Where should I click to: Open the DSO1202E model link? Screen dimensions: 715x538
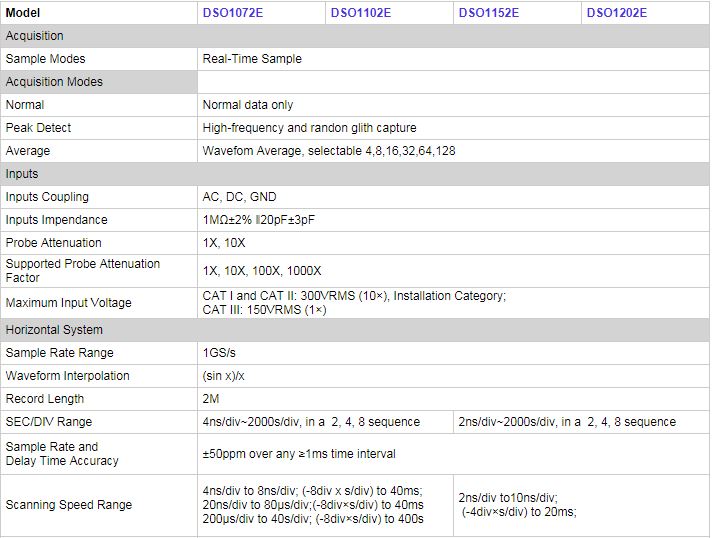[617, 13]
